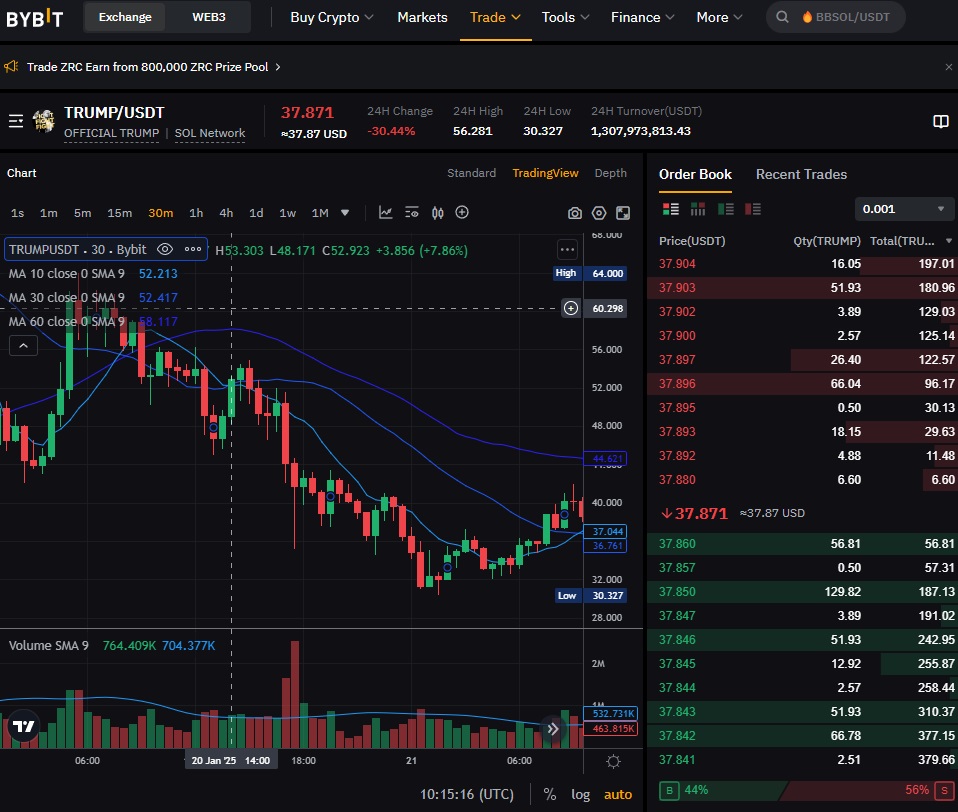Open chart settings hexagon icon
Image resolution: width=958 pixels, height=812 pixels.
599,213
